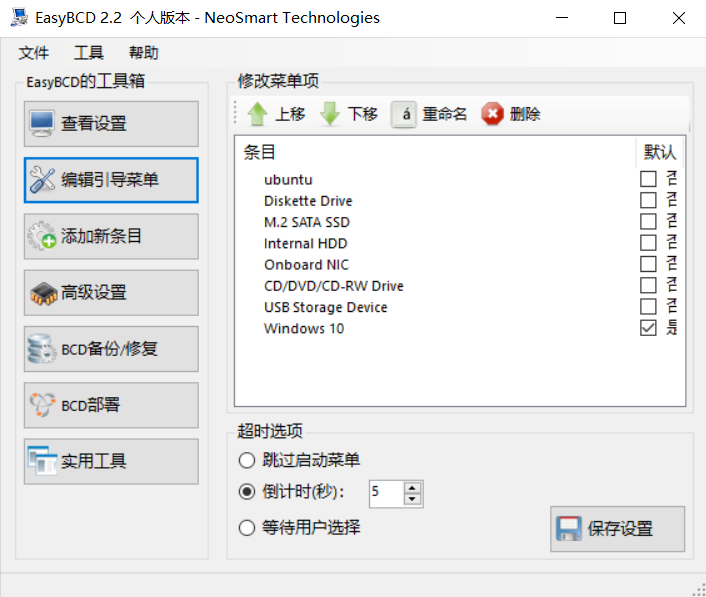Open the 帮助 menu
Viewport: 706px width, 597px height.
(144, 53)
